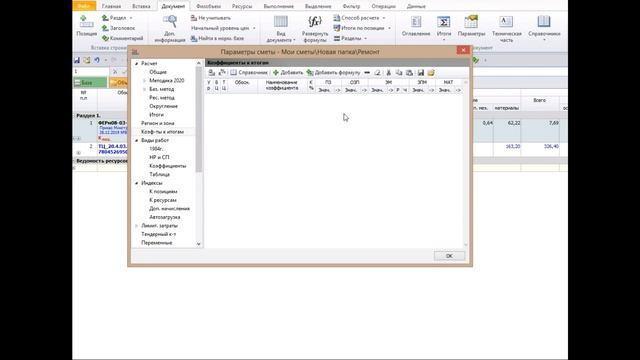This screenshot has width=640, height=360.
Task: Switch to Главная ribbon tab
Action: pyautogui.click(x=111, y=6)
